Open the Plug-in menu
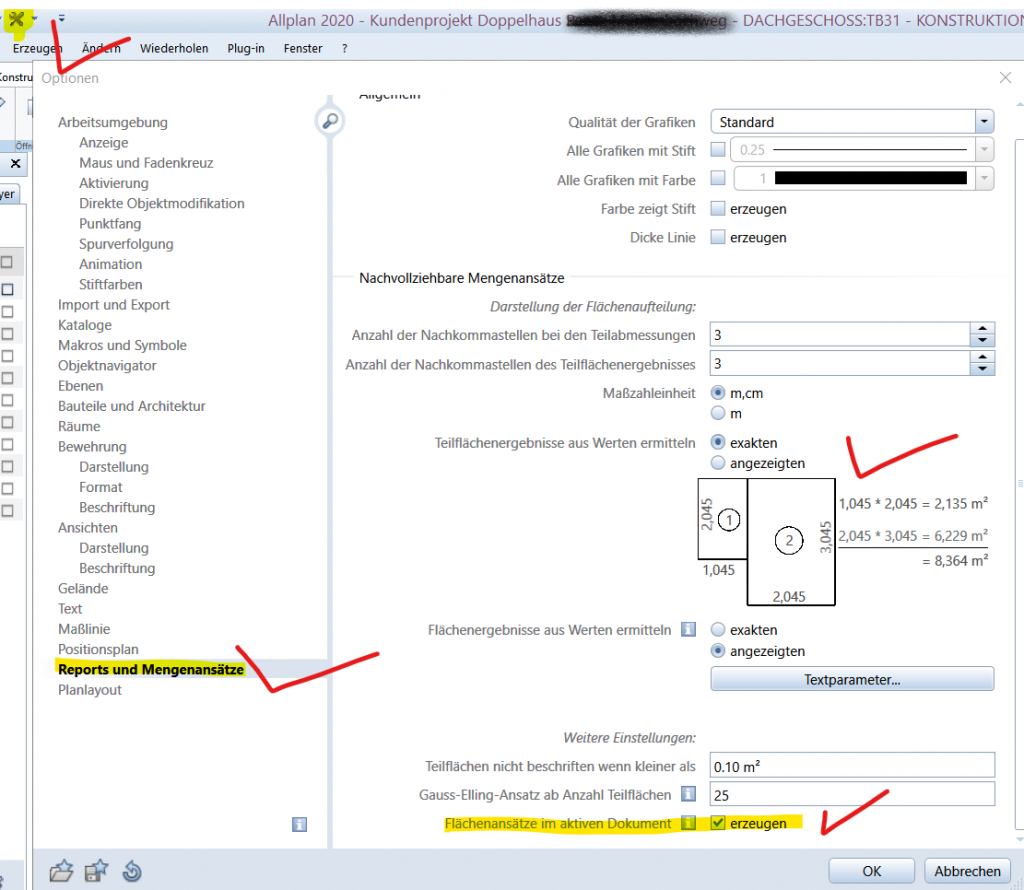The width and height of the screenshot is (1024, 890). point(246,47)
